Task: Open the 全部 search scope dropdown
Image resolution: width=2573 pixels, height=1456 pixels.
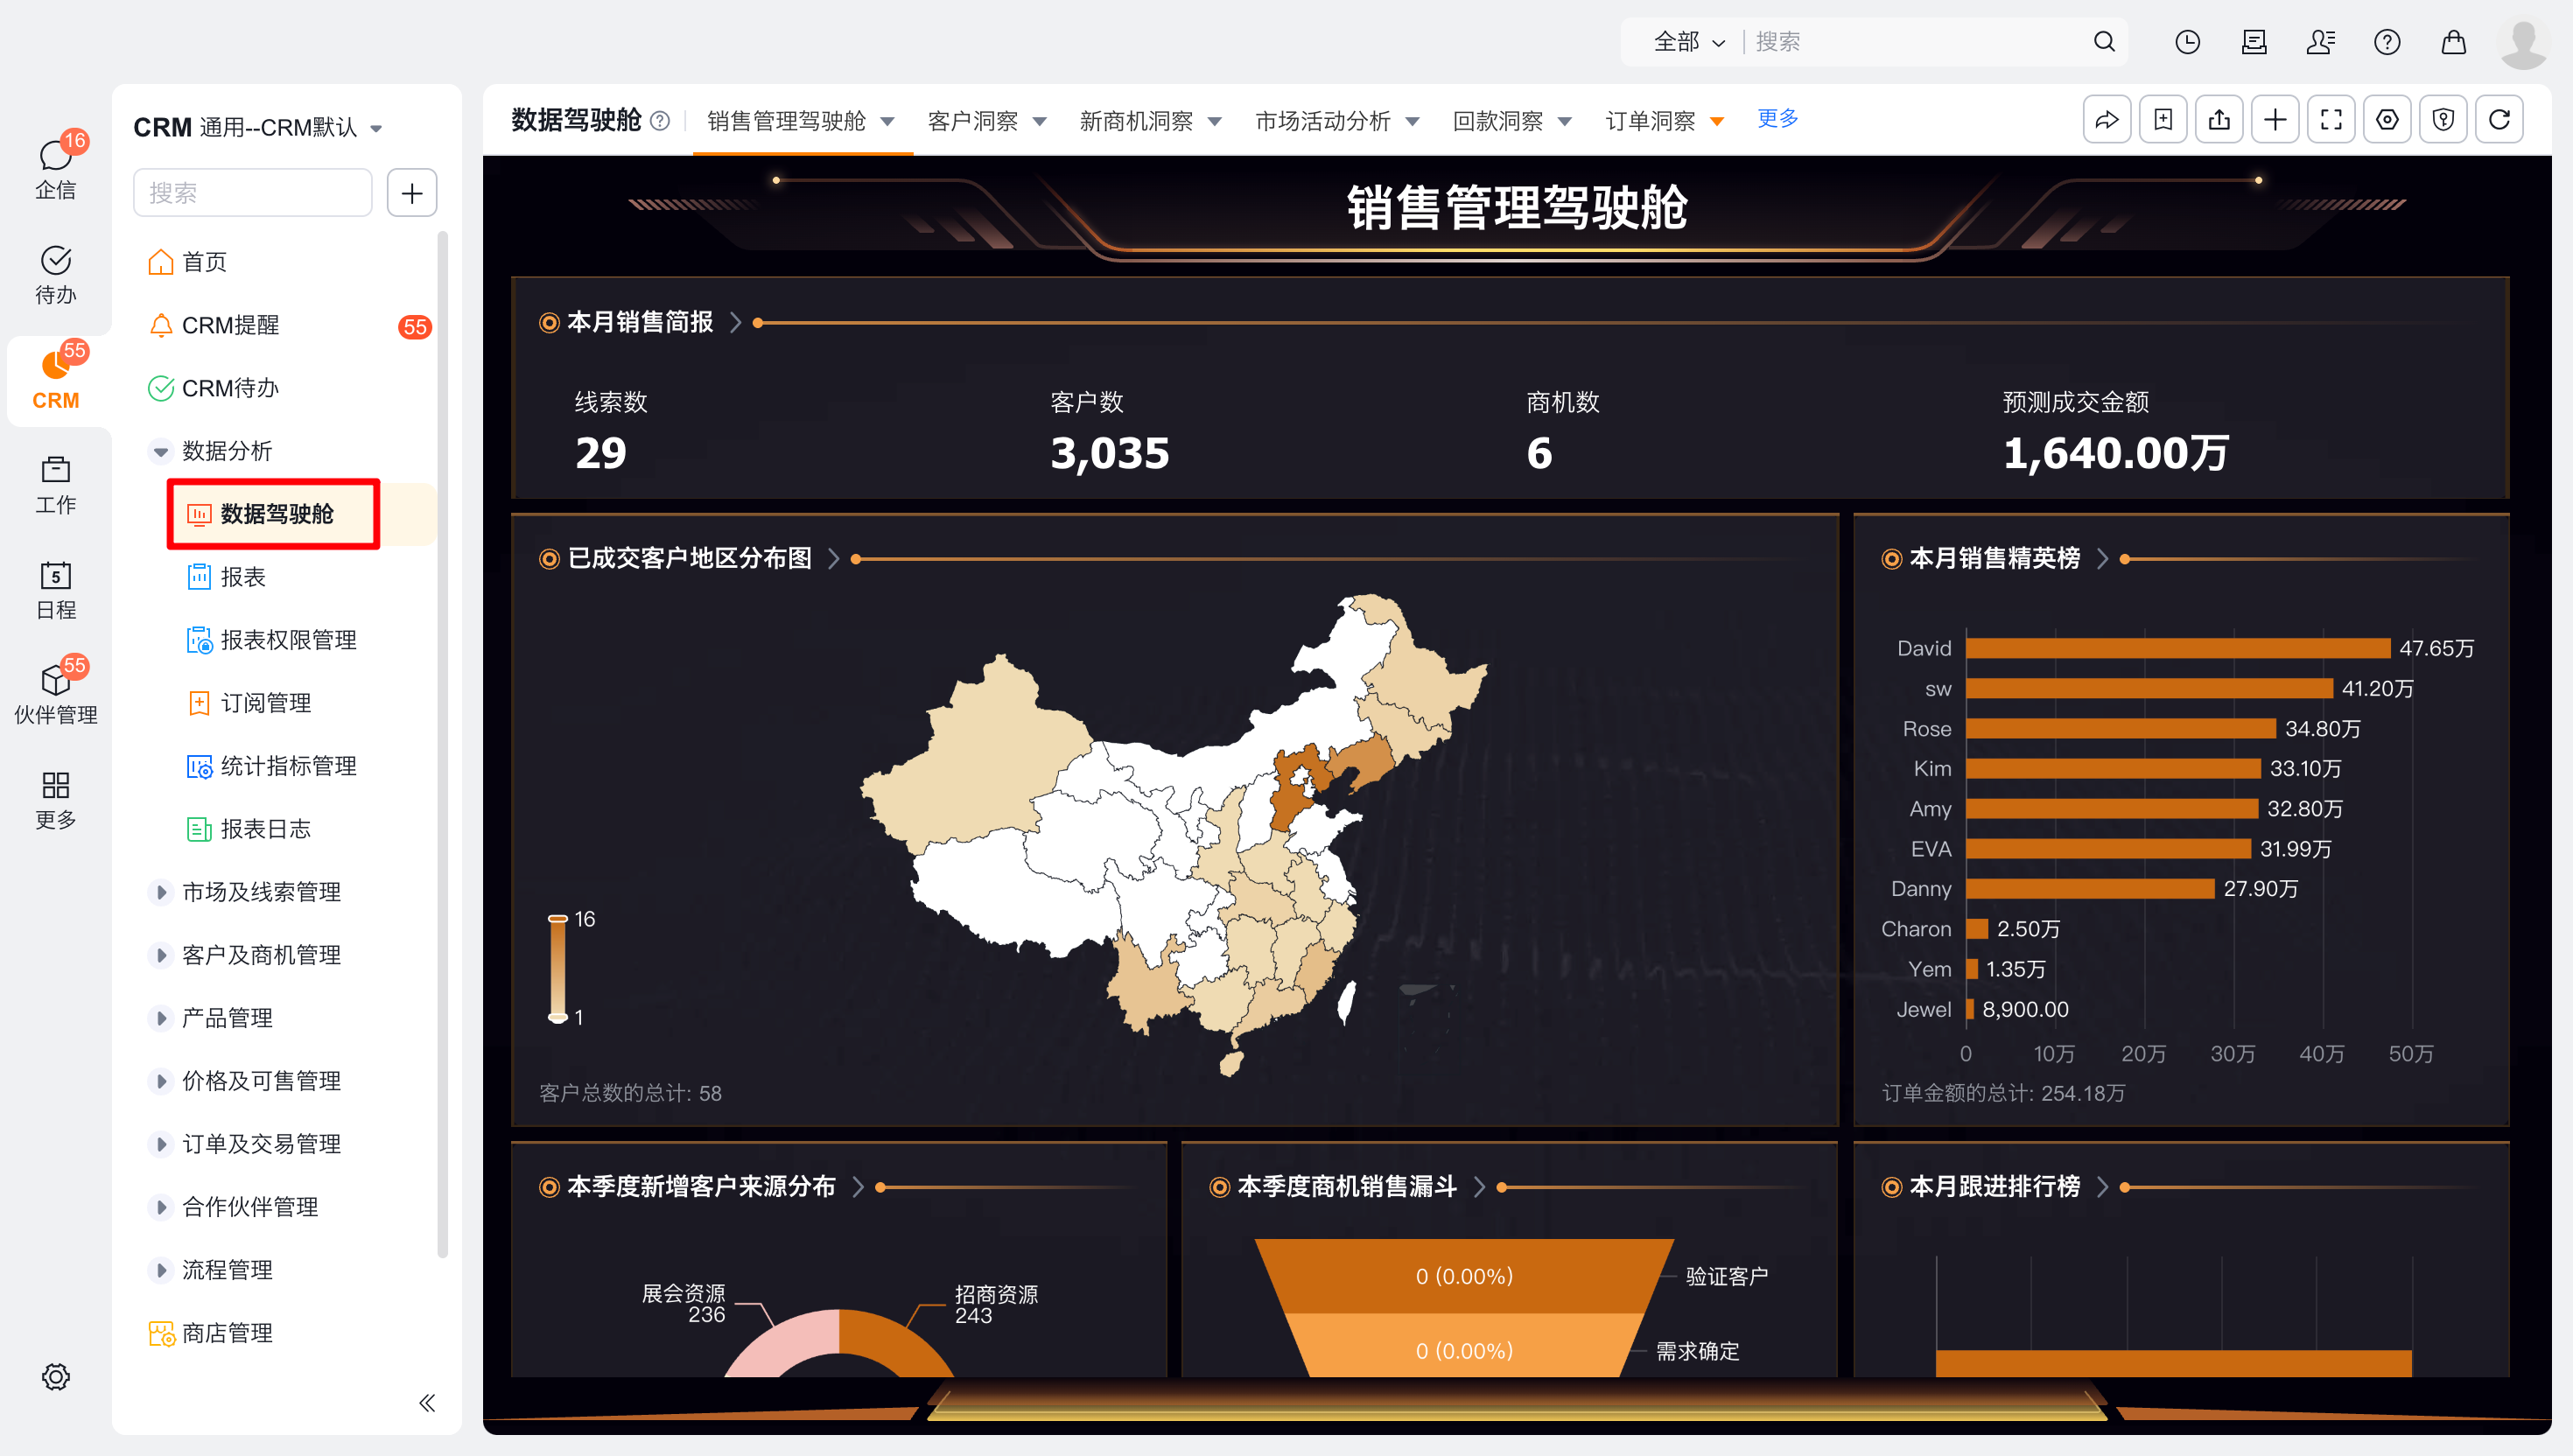Action: pos(1688,42)
